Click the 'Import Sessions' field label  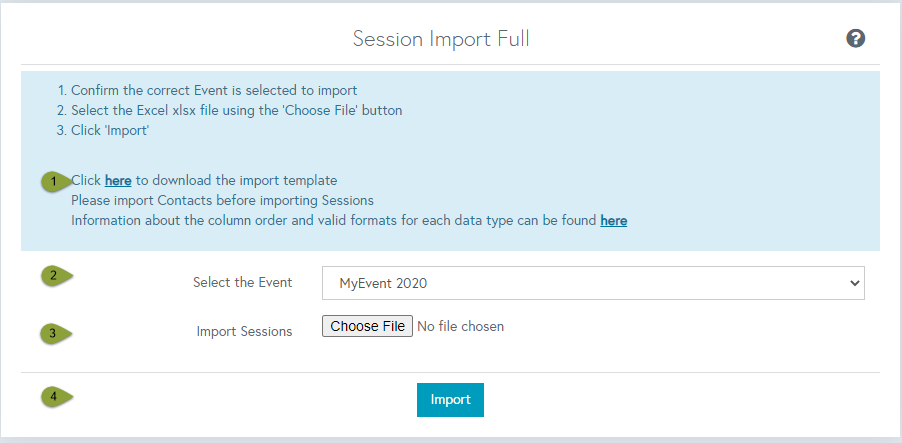click(244, 332)
